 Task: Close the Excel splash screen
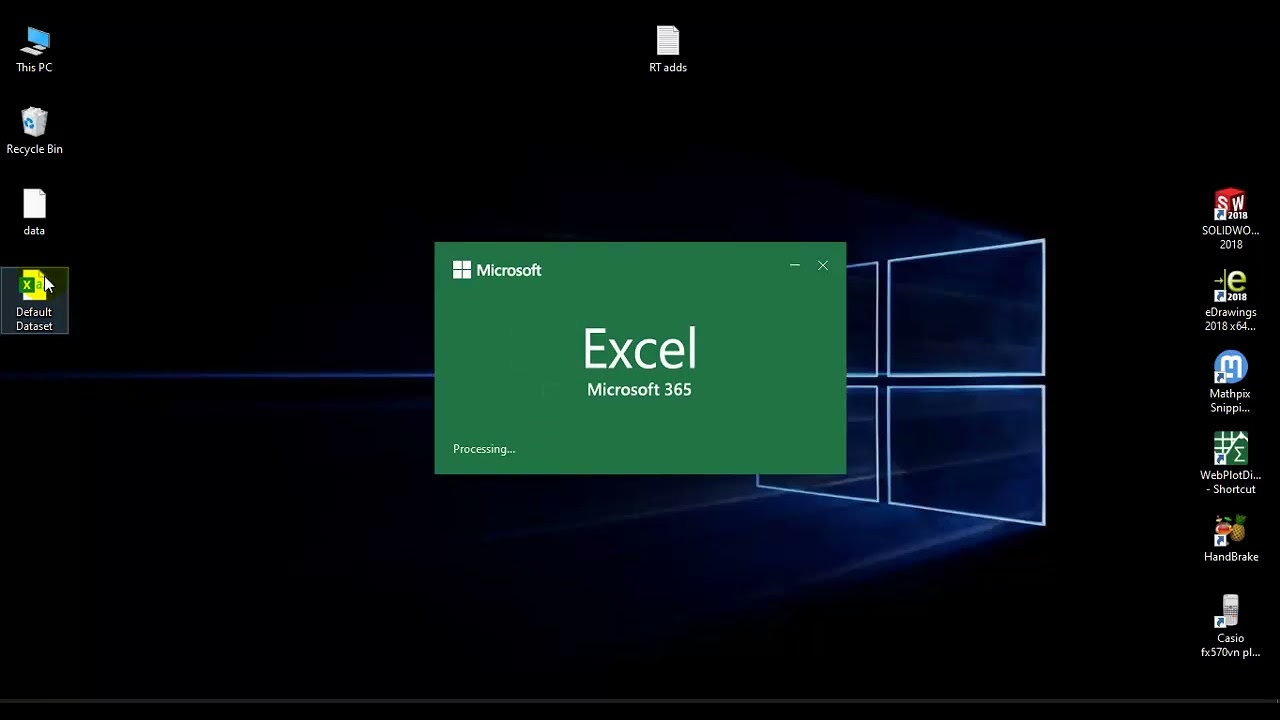(x=823, y=265)
